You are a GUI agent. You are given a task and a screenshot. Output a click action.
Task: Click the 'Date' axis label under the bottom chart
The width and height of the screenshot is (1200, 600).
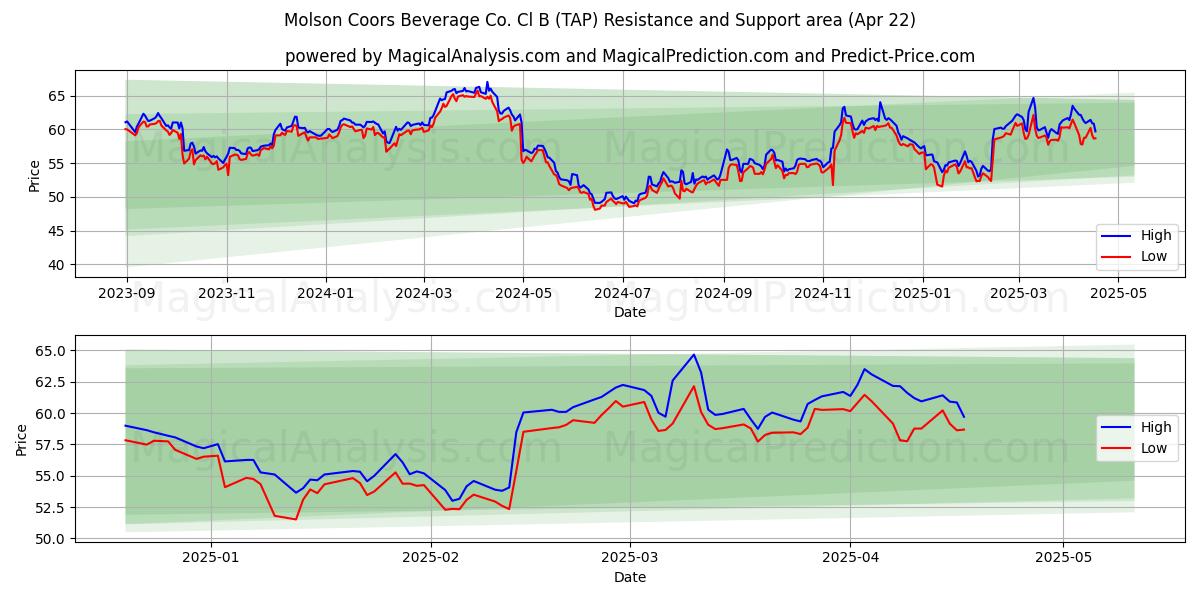click(x=630, y=577)
